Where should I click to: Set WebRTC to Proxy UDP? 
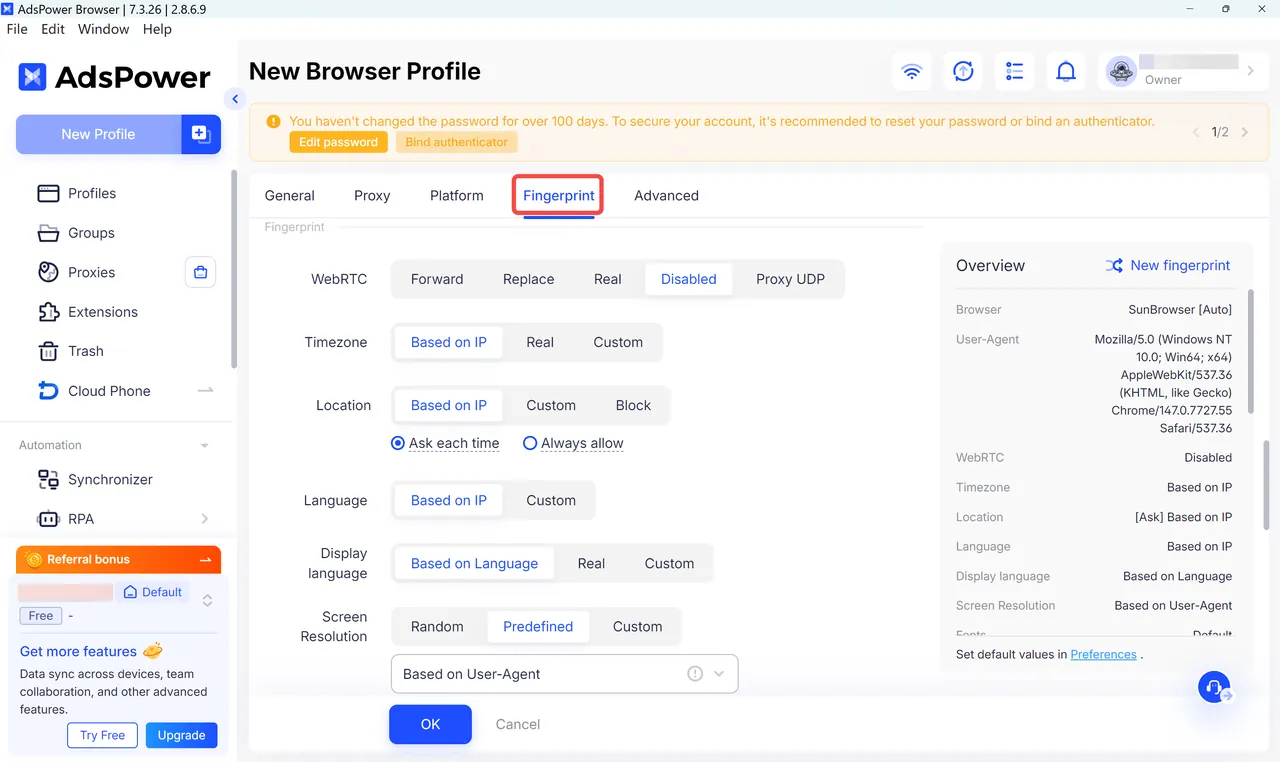[790, 279]
